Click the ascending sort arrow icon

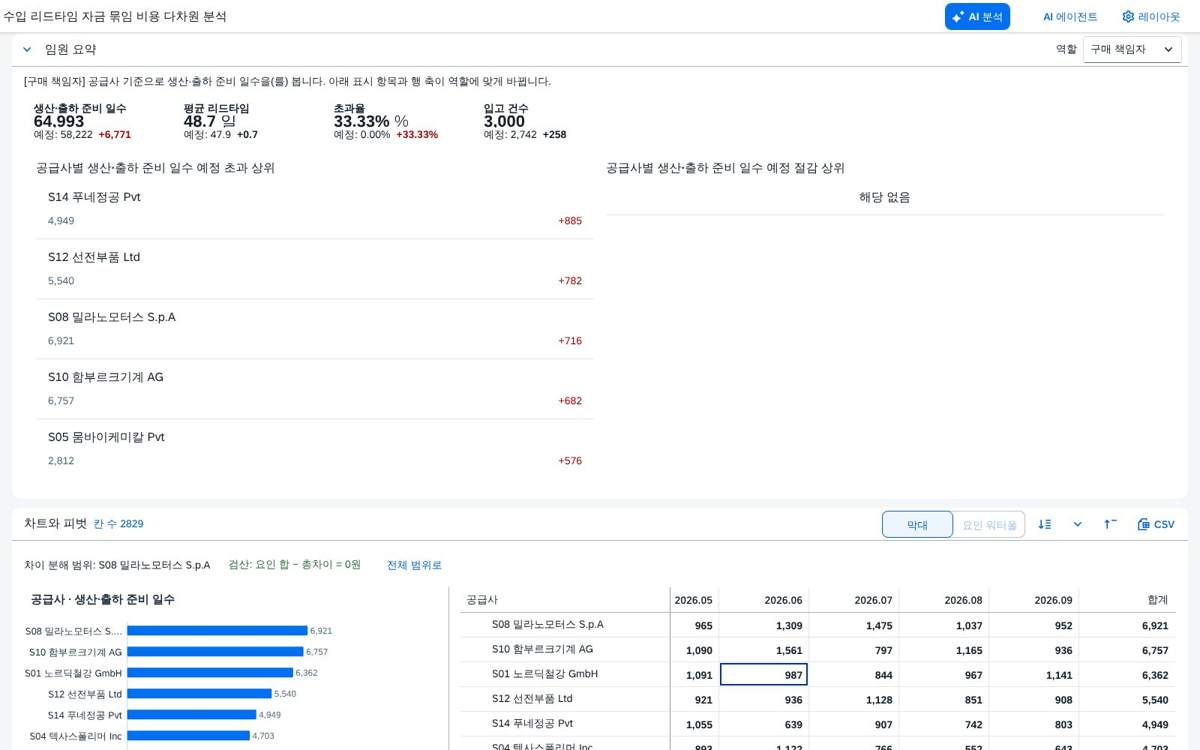(x=1110, y=524)
